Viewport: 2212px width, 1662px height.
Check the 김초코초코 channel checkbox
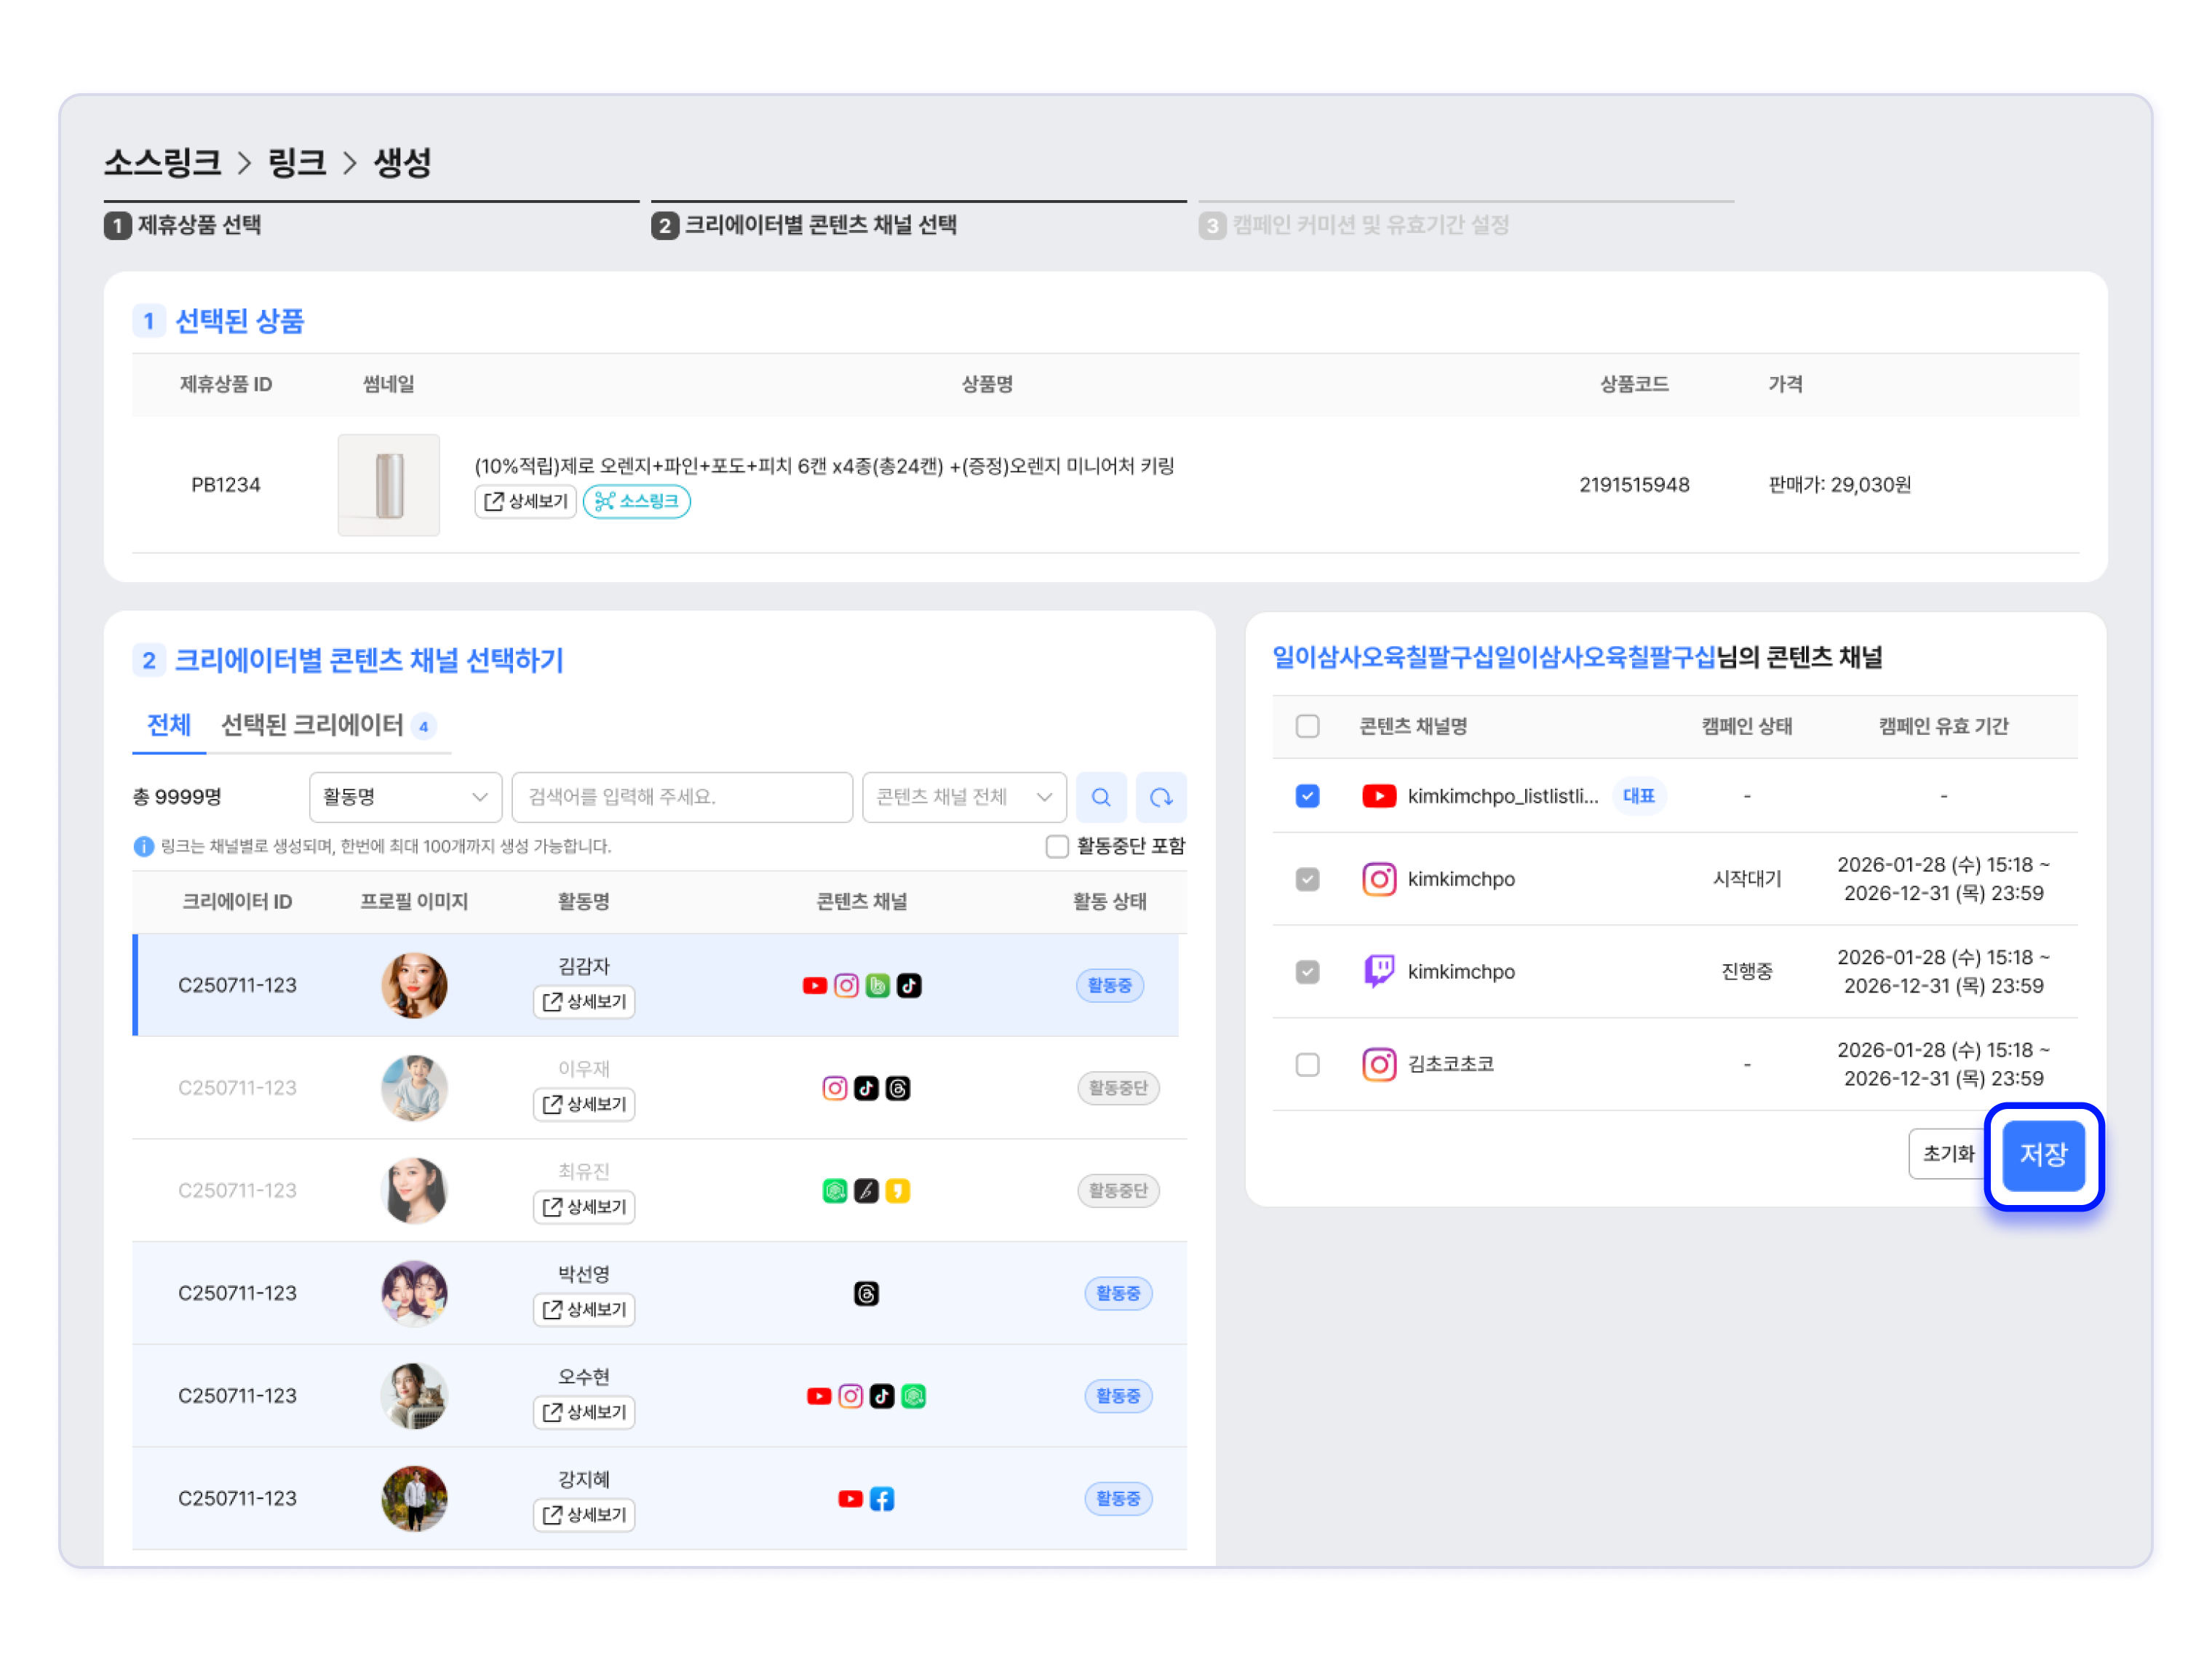[x=1307, y=1064]
